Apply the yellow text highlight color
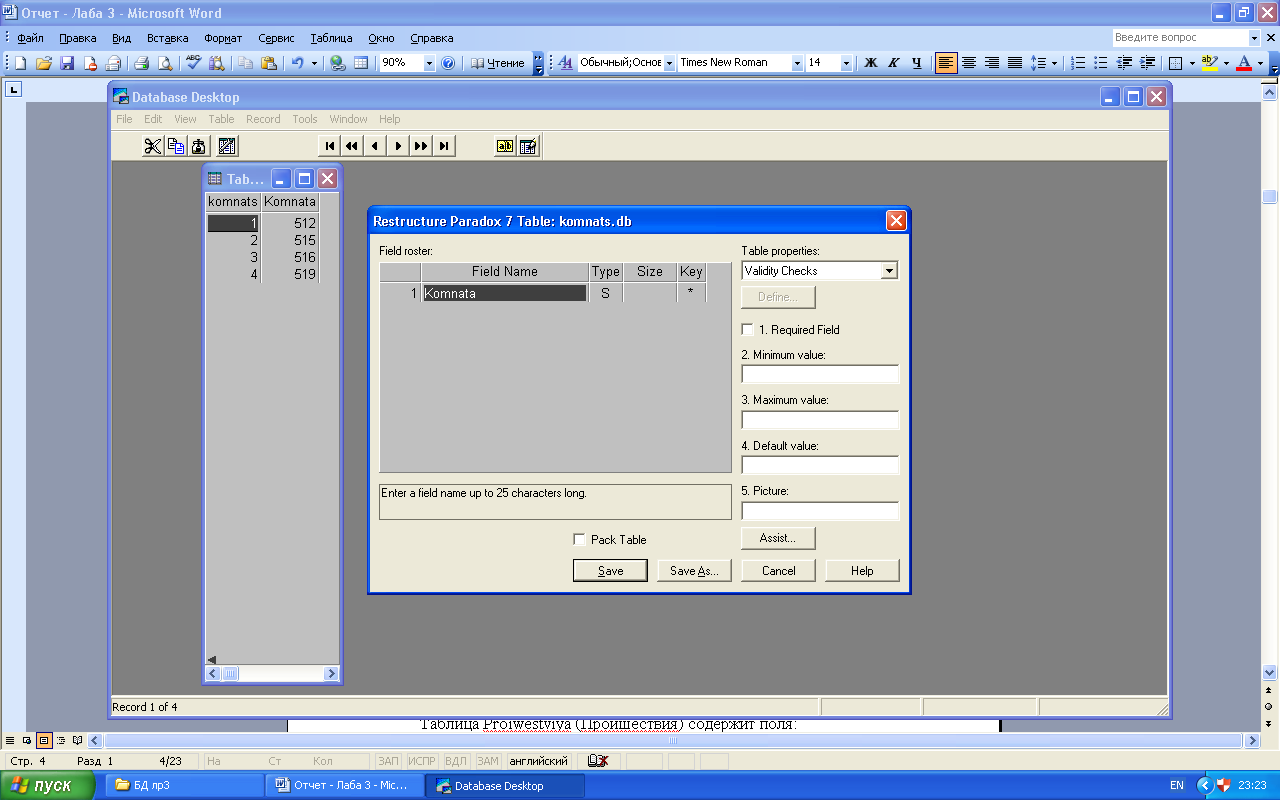 point(1208,63)
